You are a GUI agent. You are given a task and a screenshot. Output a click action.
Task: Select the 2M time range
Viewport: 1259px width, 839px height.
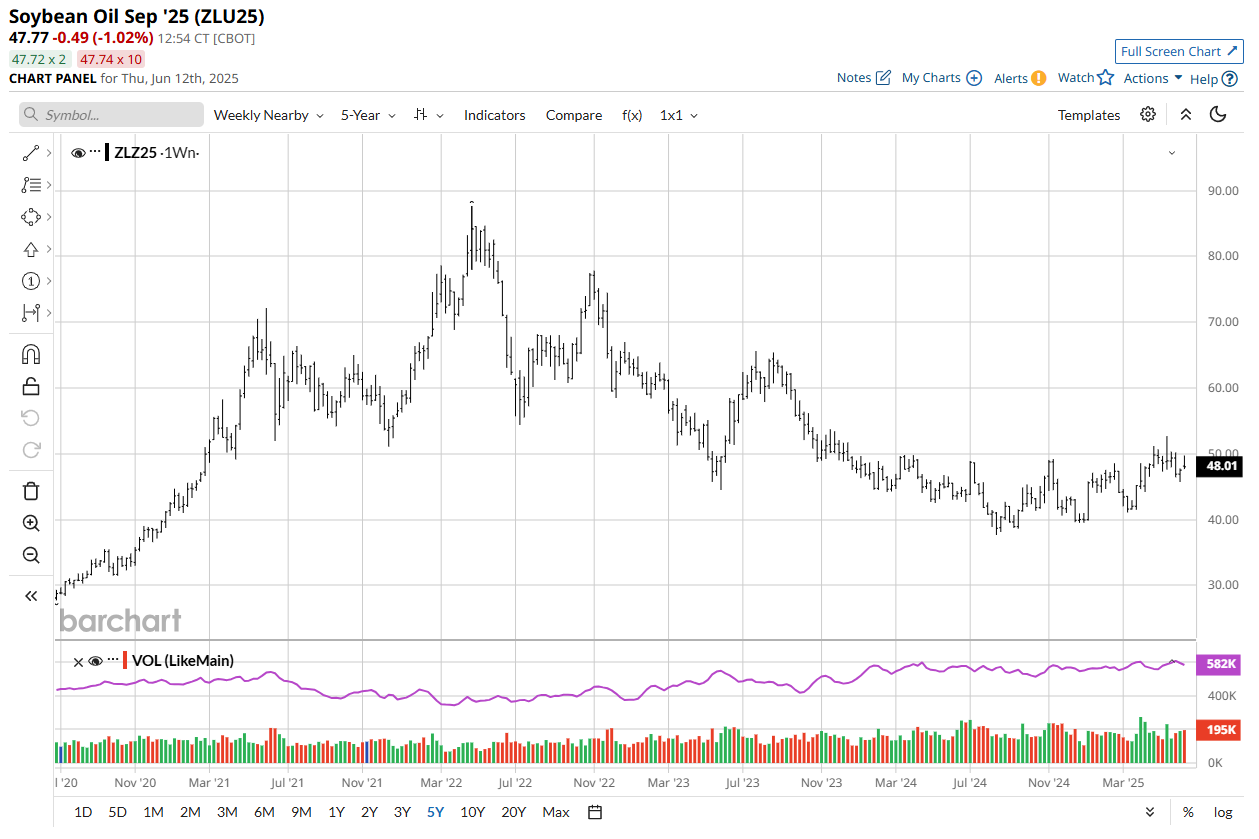(x=190, y=812)
